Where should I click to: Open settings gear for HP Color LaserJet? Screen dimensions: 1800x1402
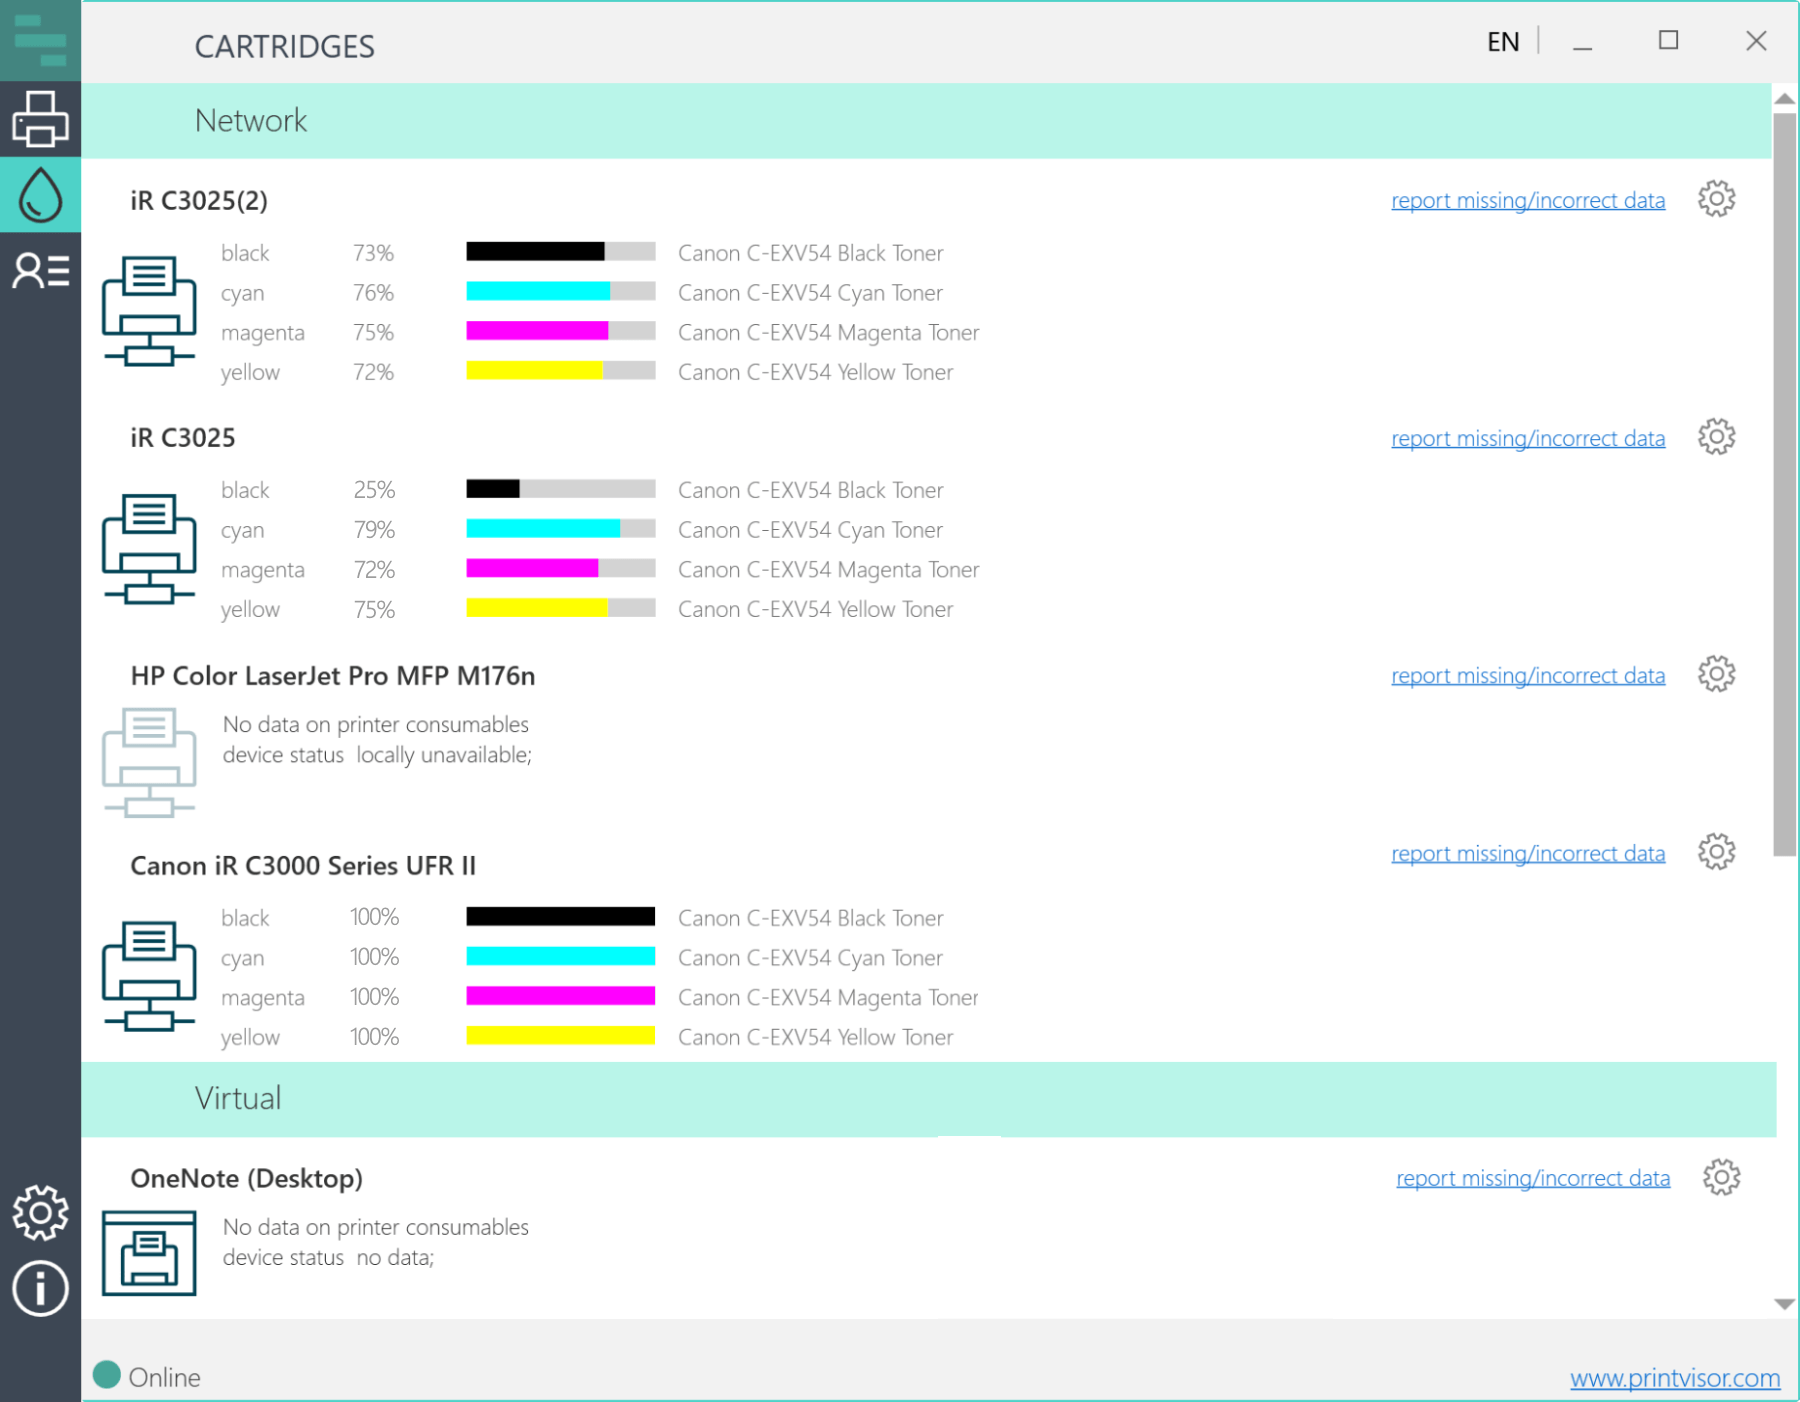pyautogui.click(x=1716, y=674)
